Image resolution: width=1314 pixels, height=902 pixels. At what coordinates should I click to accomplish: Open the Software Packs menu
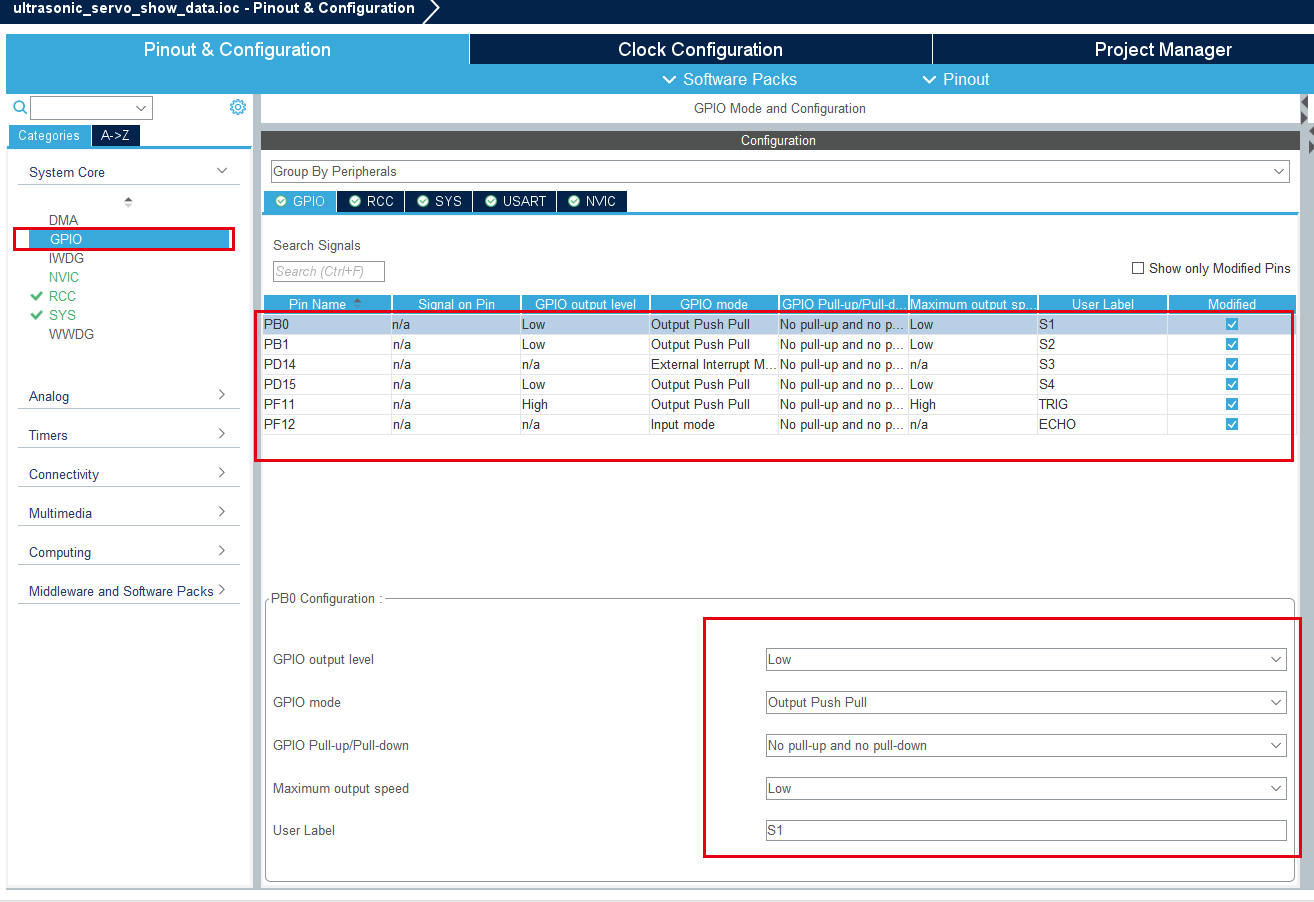[x=730, y=79]
